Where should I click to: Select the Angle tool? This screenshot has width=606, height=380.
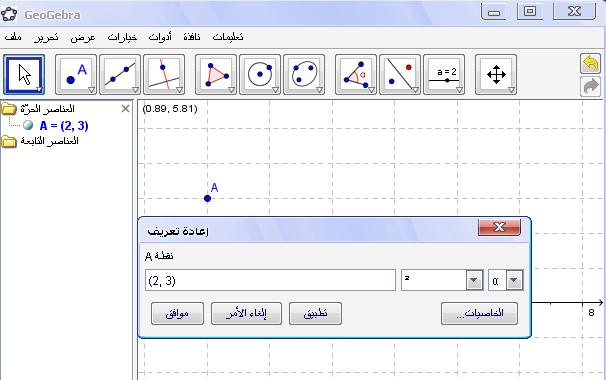click(x=356, y=75)
